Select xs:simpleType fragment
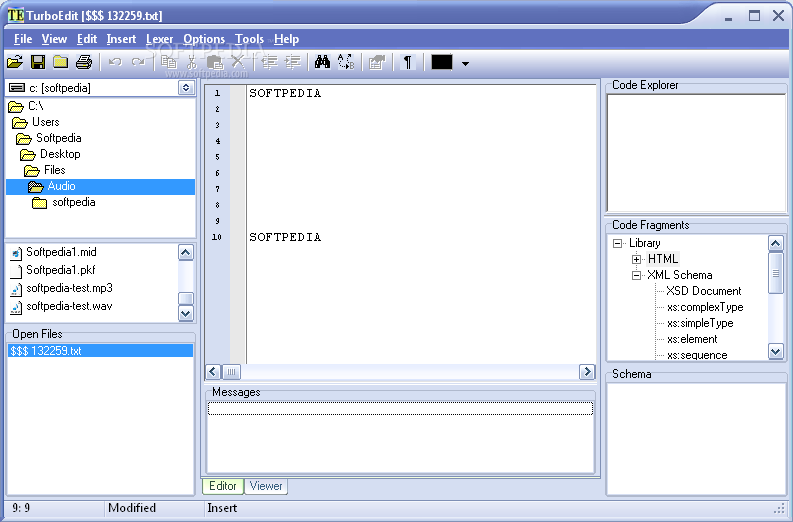 coord(700,323)
